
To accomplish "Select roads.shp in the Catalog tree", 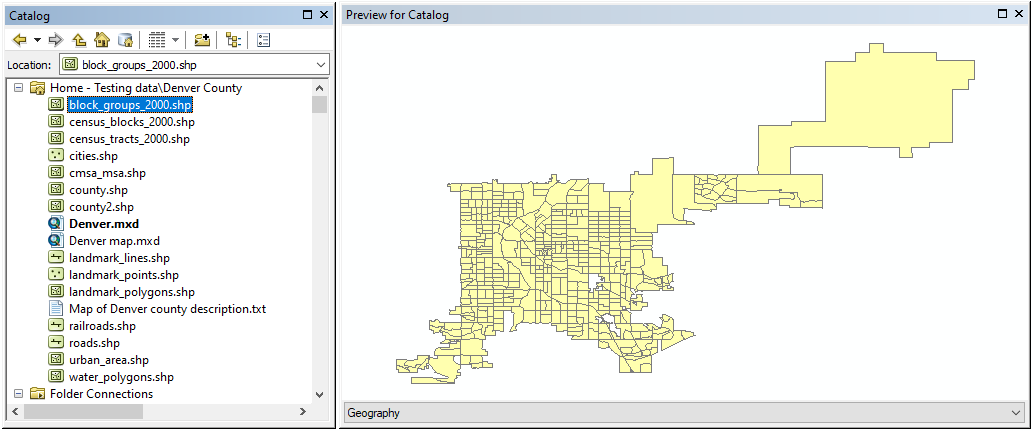I will [x=94, y=343].
